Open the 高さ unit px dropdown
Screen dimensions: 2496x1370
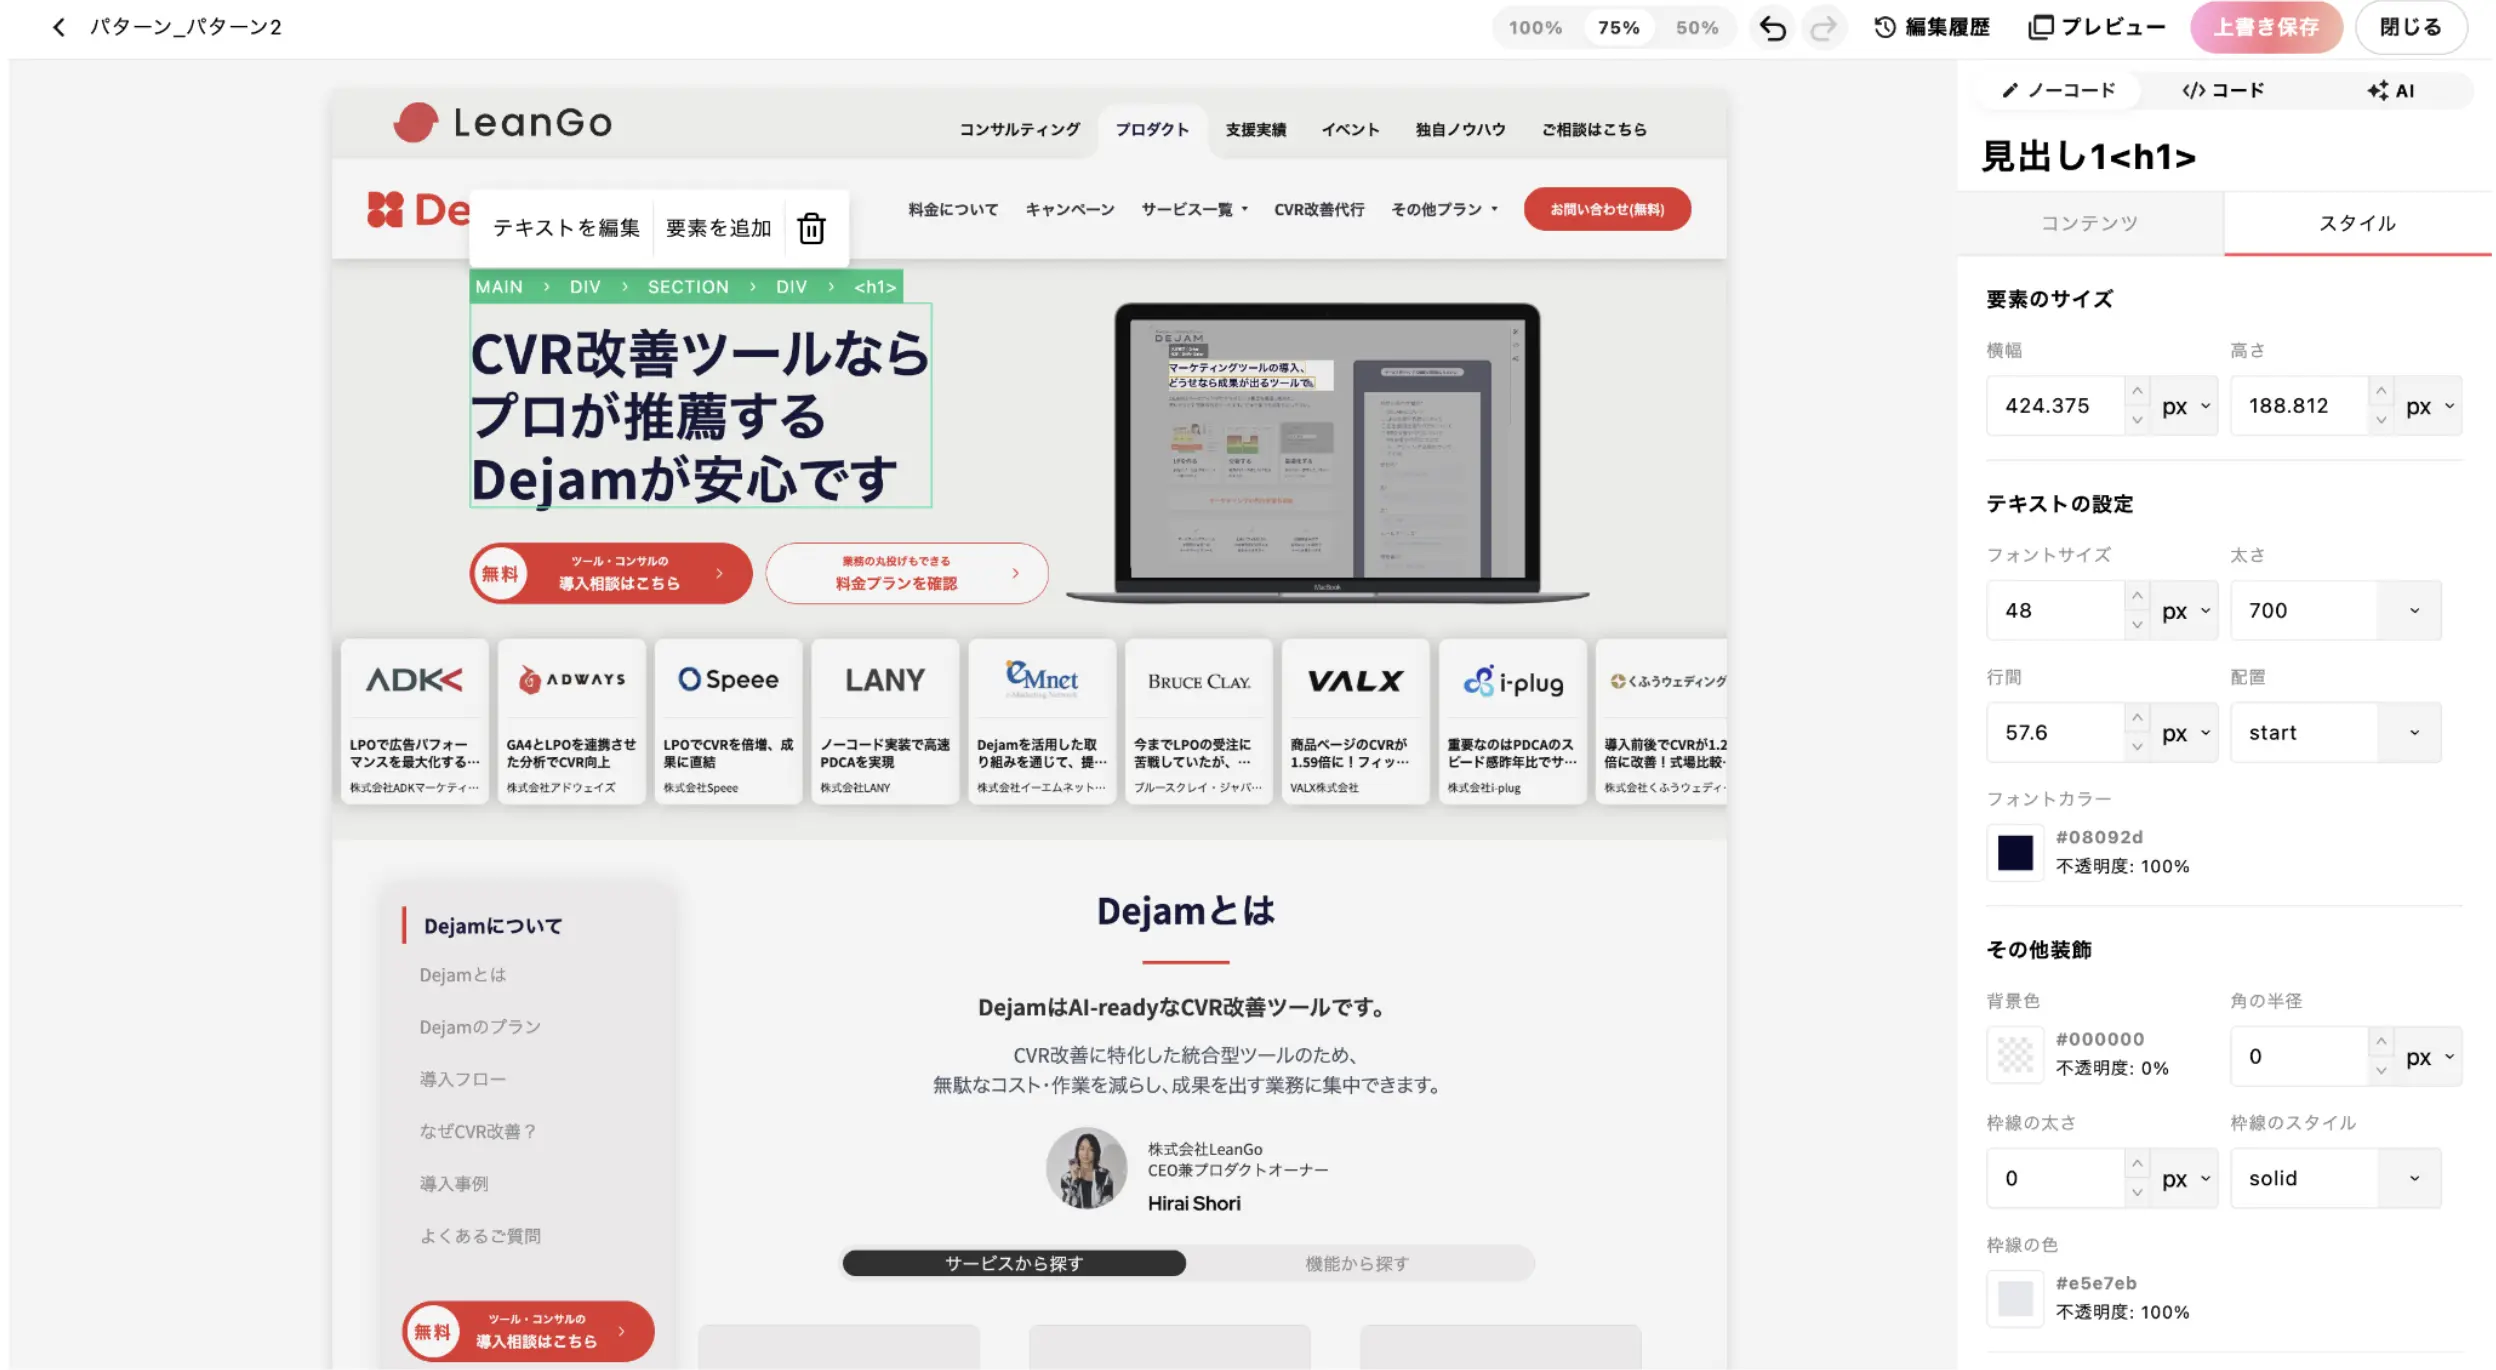point(2429,406)
